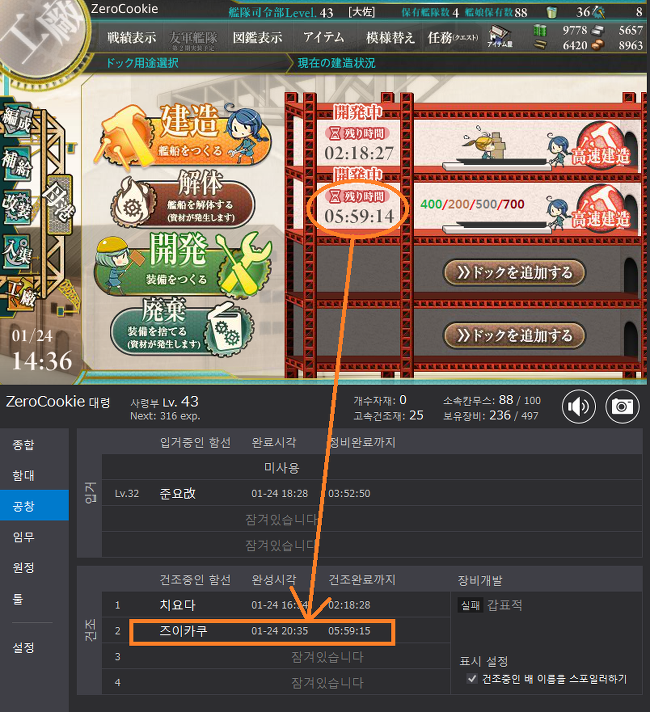Click locked construction slot 3 잠겨있습니다
650x712 pixels.
(x=327, y=657)
